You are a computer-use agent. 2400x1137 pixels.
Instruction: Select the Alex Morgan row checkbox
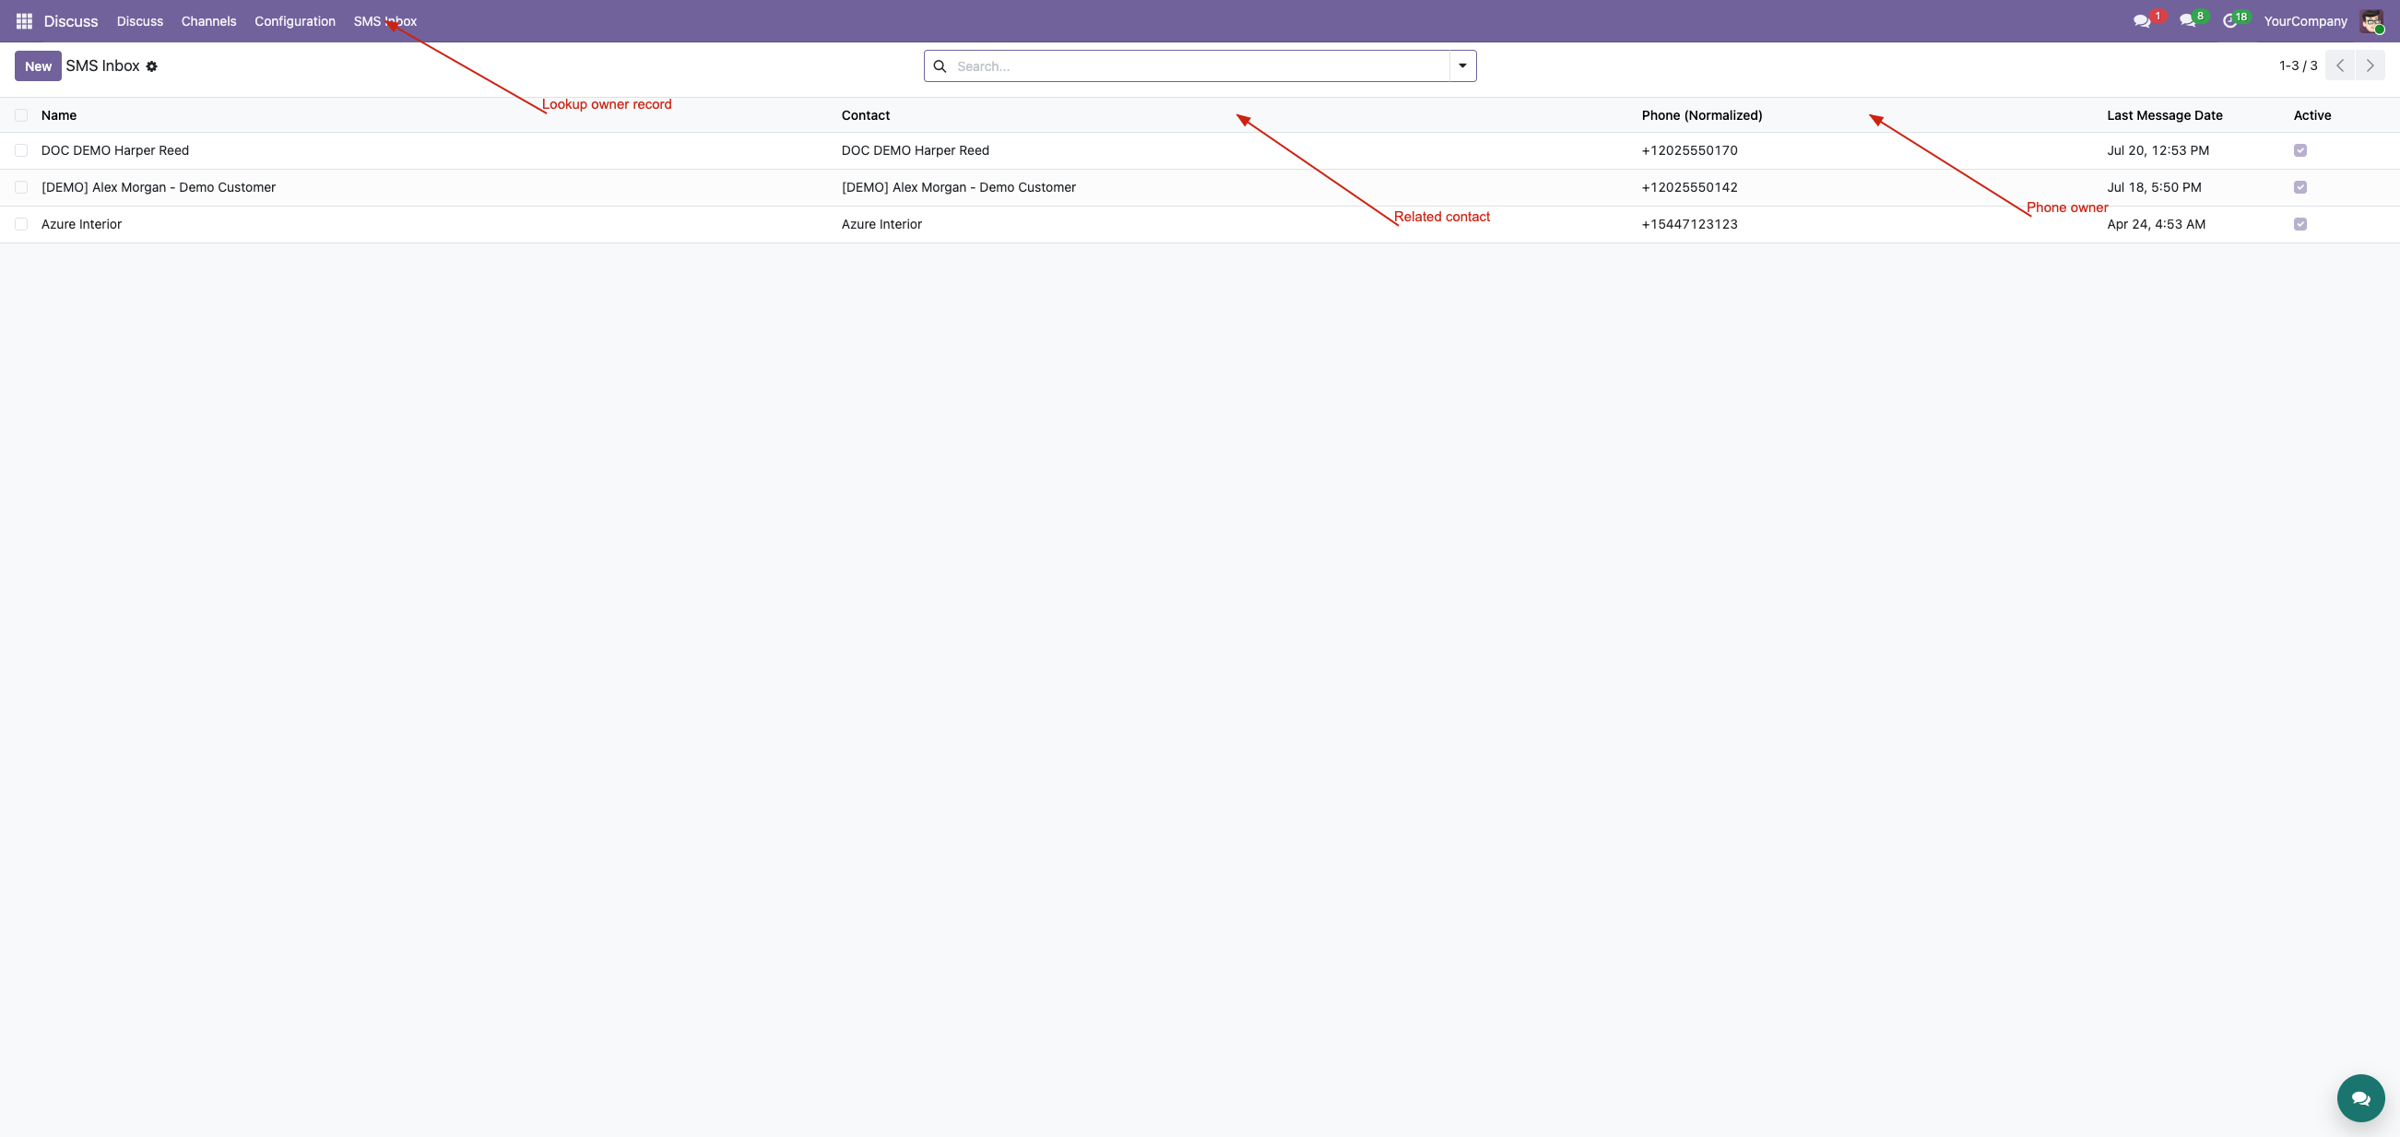[21, 188]
